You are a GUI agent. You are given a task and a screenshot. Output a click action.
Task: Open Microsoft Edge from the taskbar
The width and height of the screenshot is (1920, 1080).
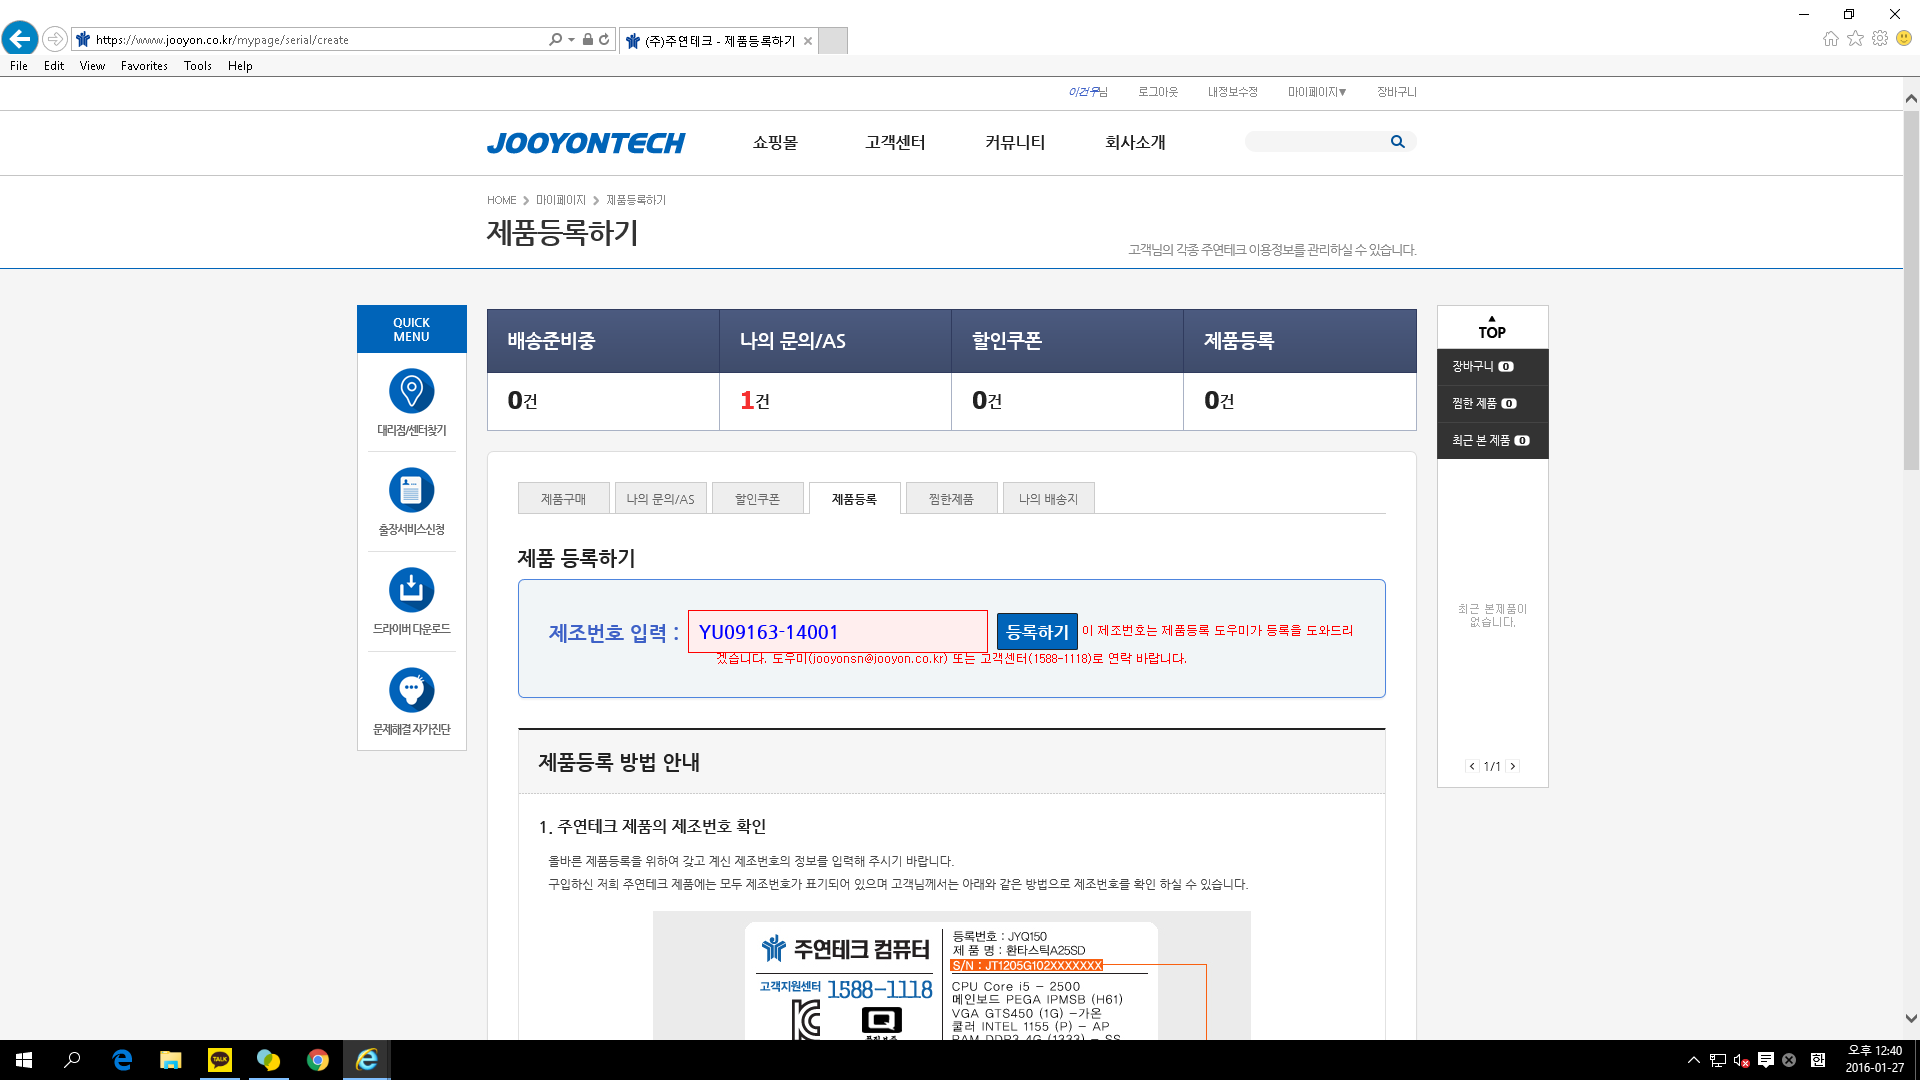(x=122, y=1060)
